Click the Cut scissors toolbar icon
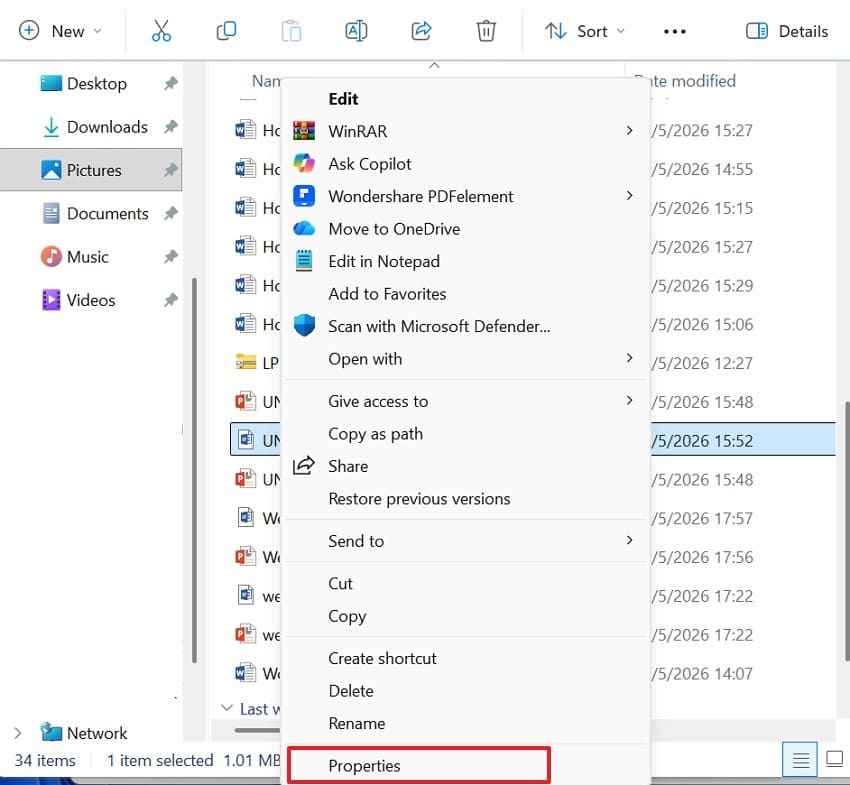Screen dimensions: 850x785 [x=161, y=31]
